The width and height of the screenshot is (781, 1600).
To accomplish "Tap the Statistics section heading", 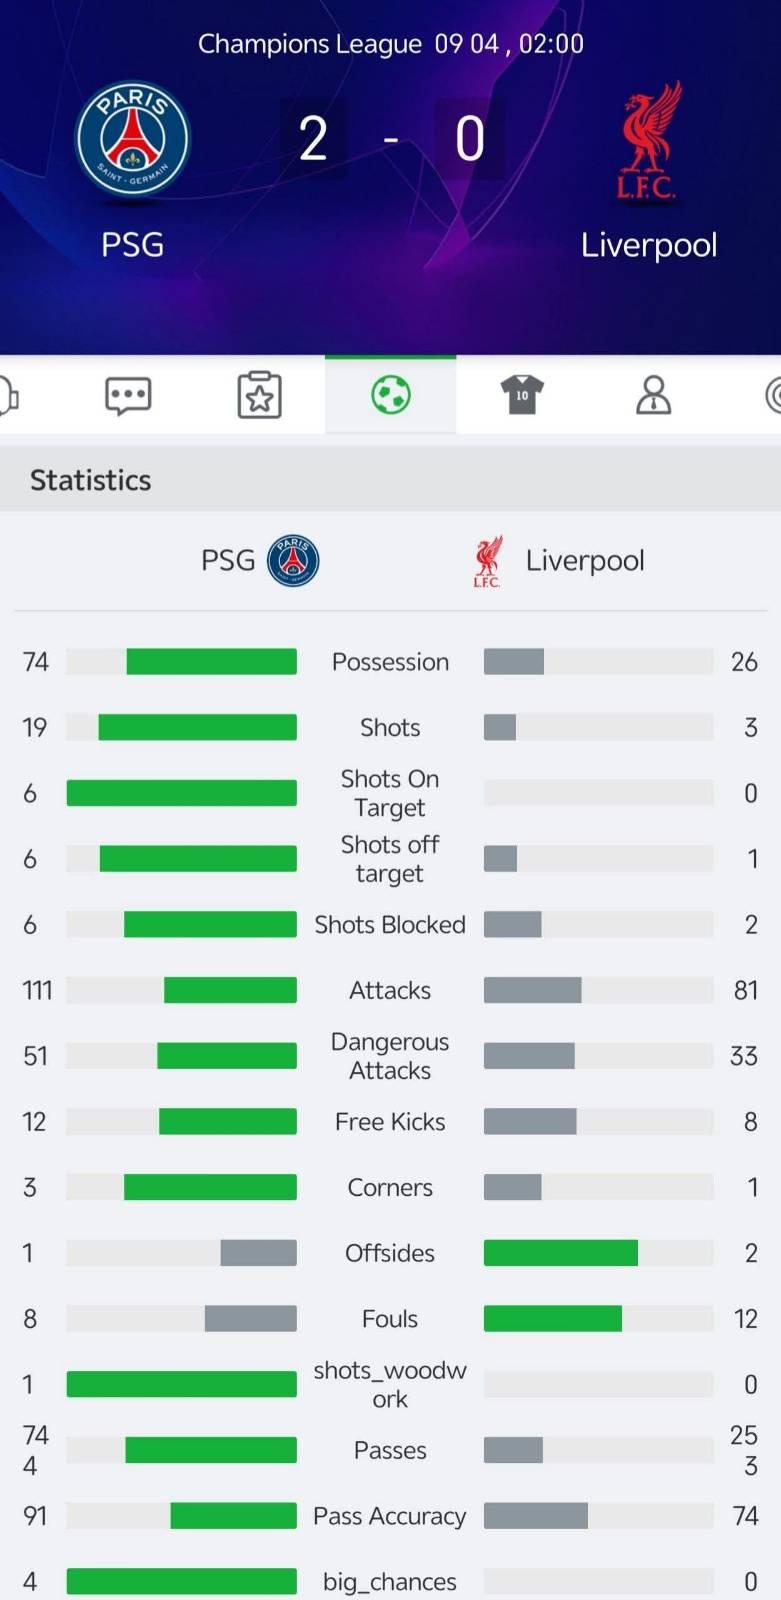I will coord(91,481).
